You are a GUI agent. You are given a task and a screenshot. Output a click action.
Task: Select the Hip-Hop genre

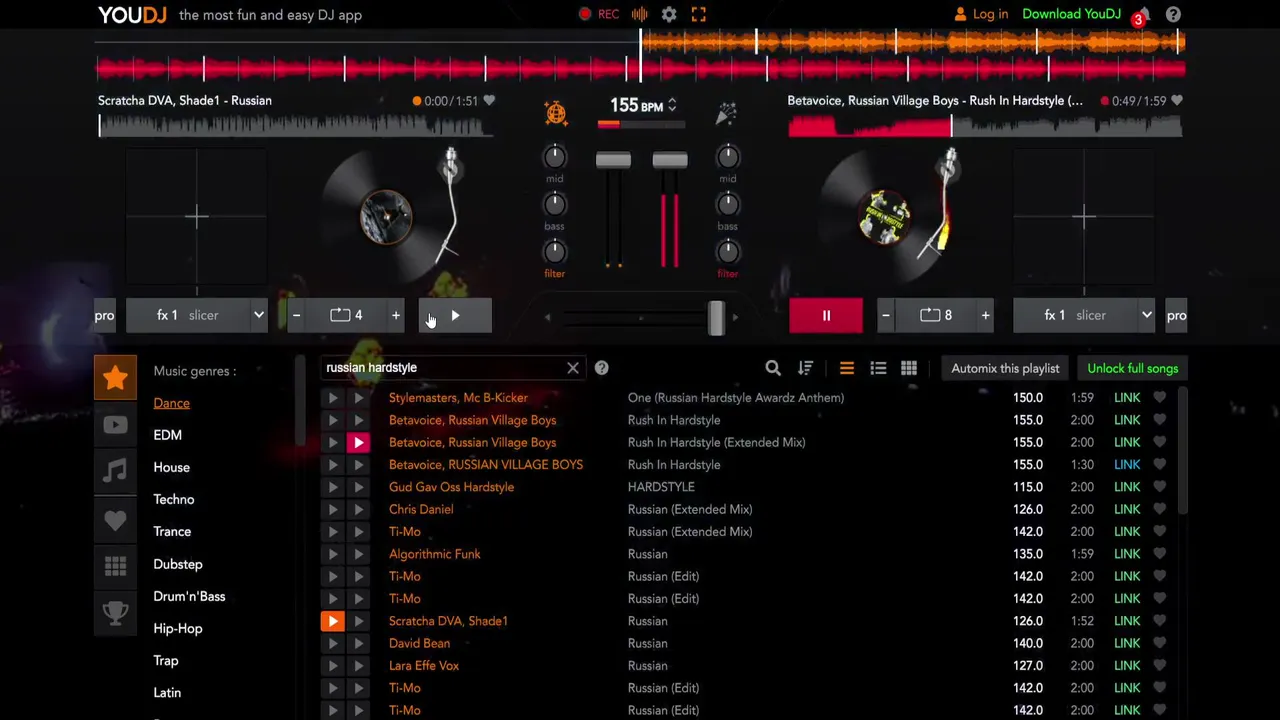tap(178, 628)
